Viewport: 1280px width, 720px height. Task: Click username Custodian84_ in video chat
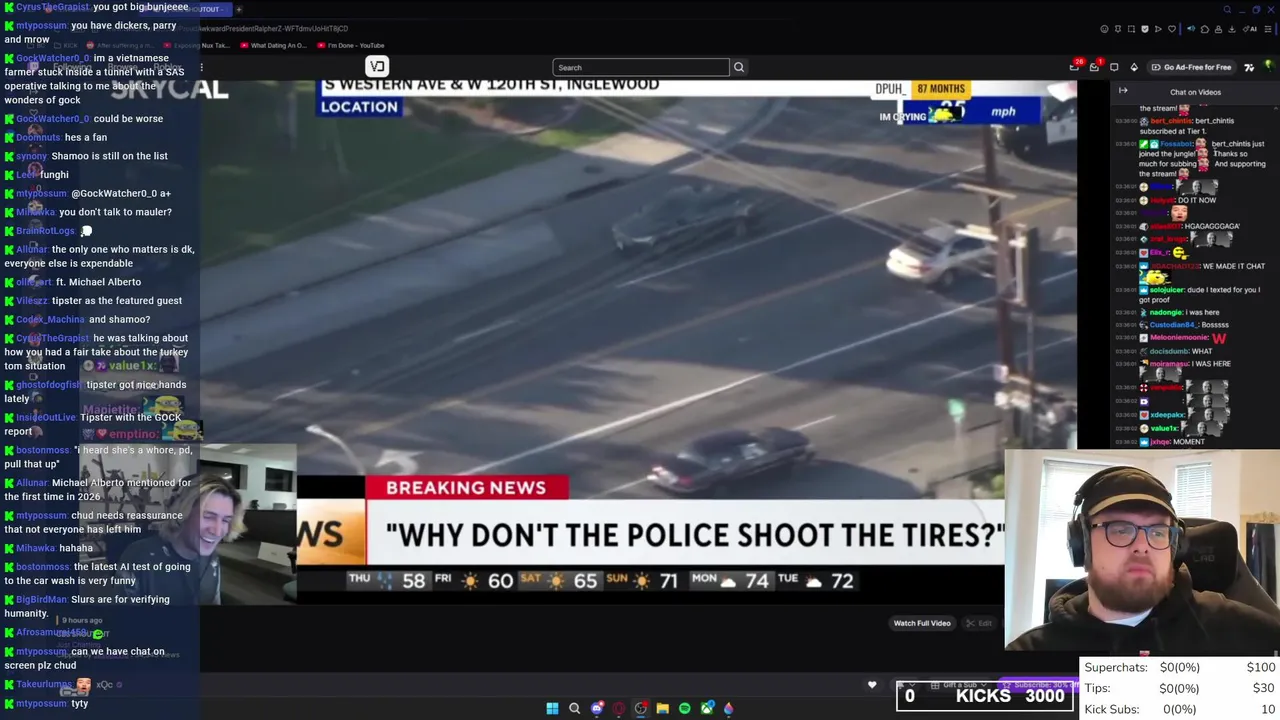(x=1172, y=325)
